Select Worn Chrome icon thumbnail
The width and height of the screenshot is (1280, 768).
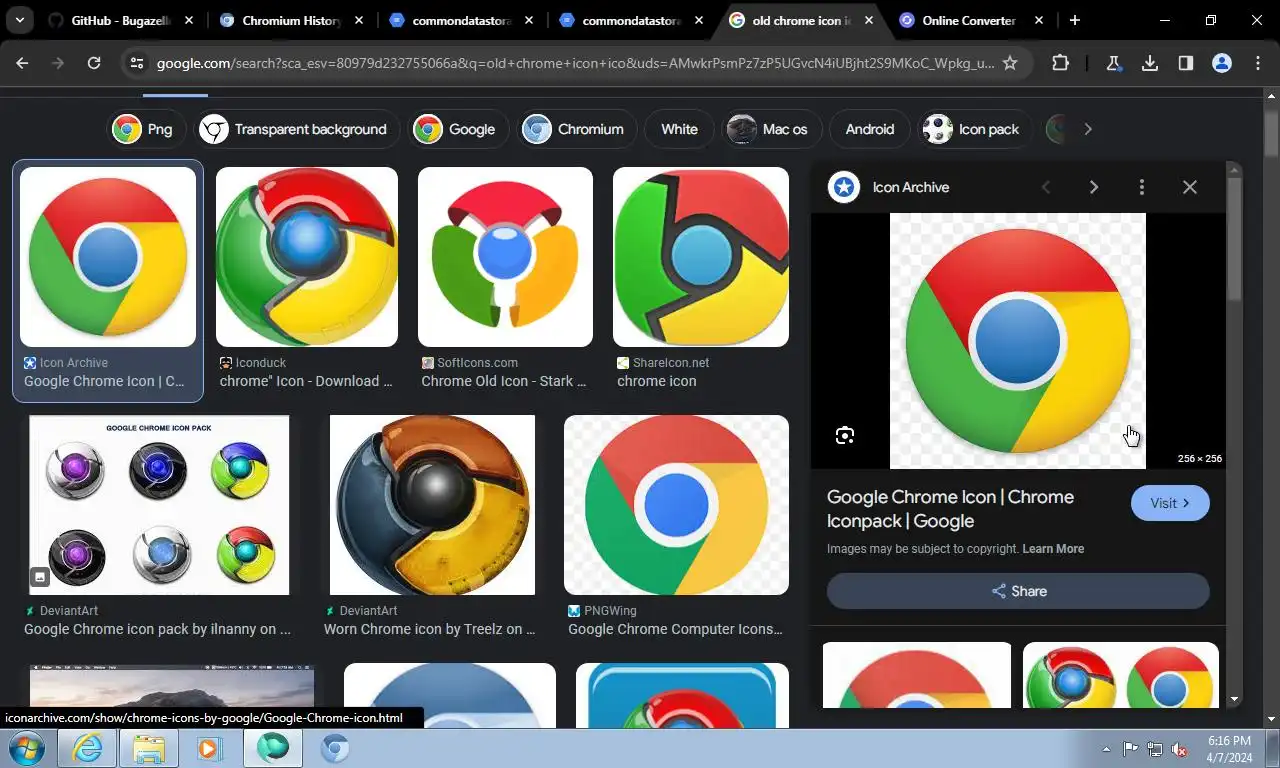[x=432, y=505]
